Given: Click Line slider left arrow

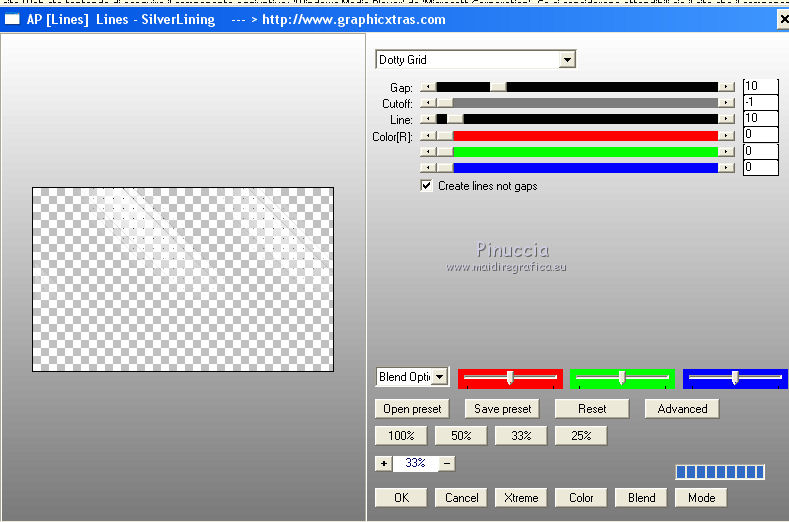Looking at the screenshot, I should [428, 119].
